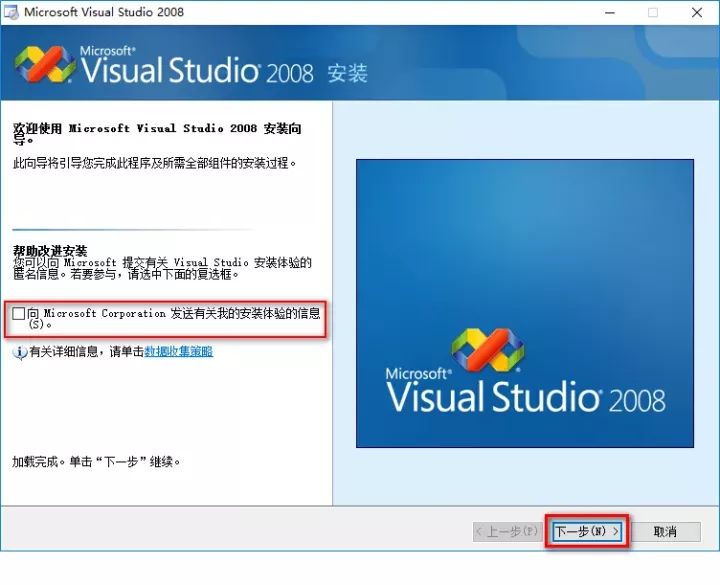Click the colorful infinity logo in the splash image
The image size is (720, 585).
[x=487, y=347]
